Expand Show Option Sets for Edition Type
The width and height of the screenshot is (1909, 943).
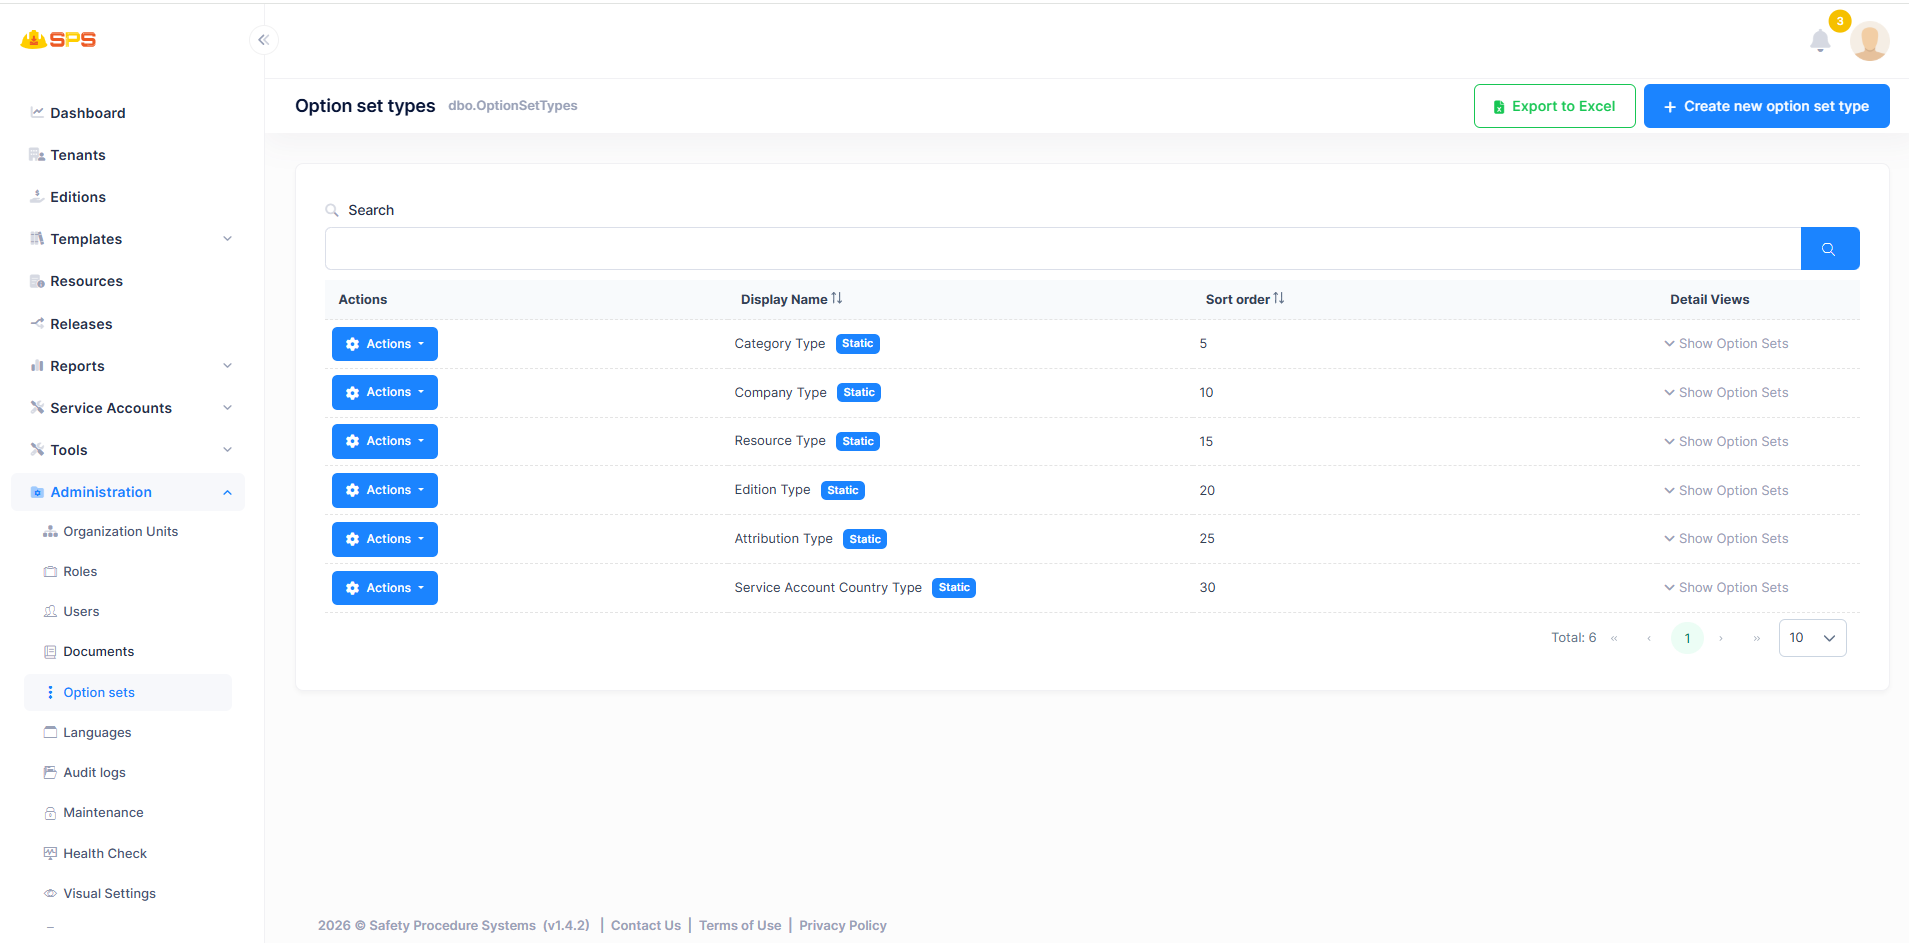(x=1726, y=490)
